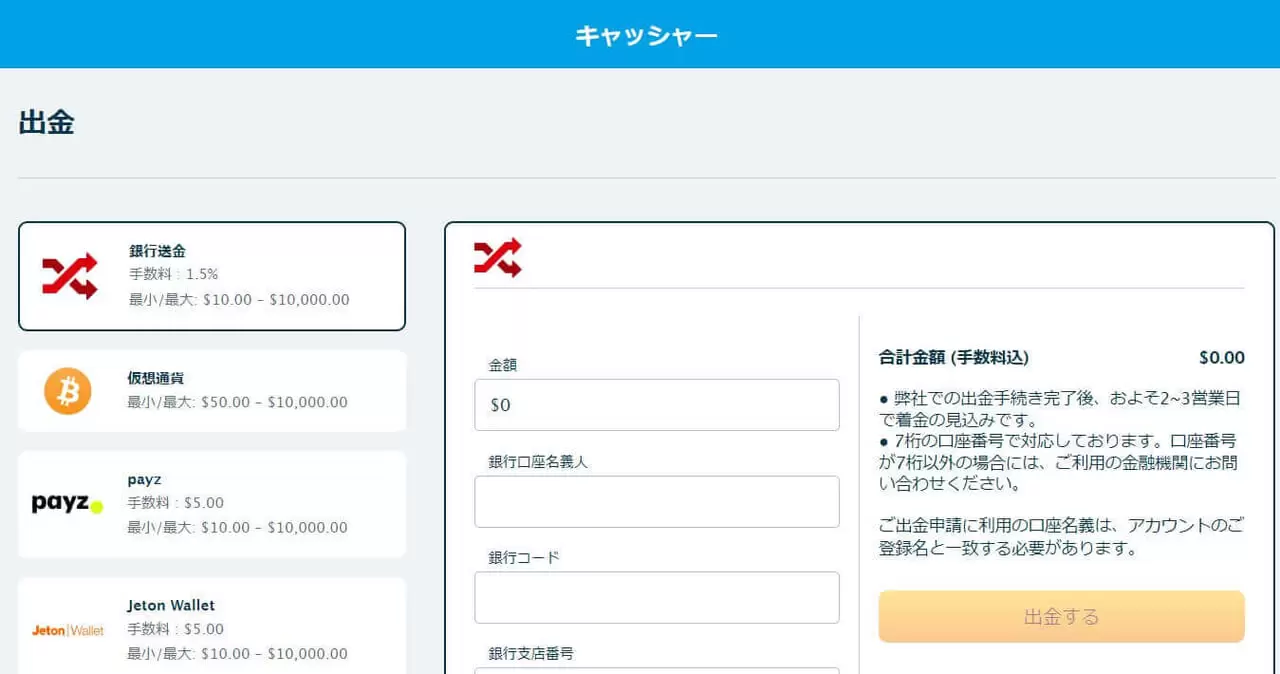
Task: Click the 金額 amount input field
Action: click(657, 405)
